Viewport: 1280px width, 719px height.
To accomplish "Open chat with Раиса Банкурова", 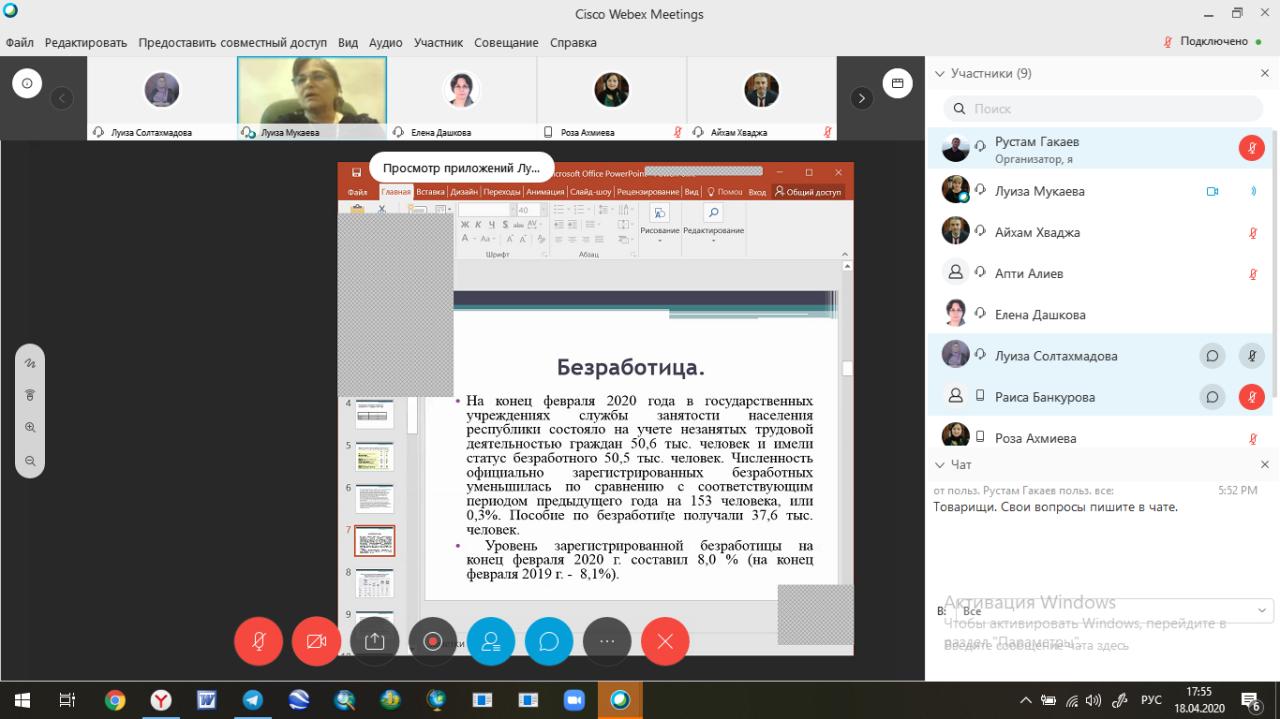I will [1212, 397].
